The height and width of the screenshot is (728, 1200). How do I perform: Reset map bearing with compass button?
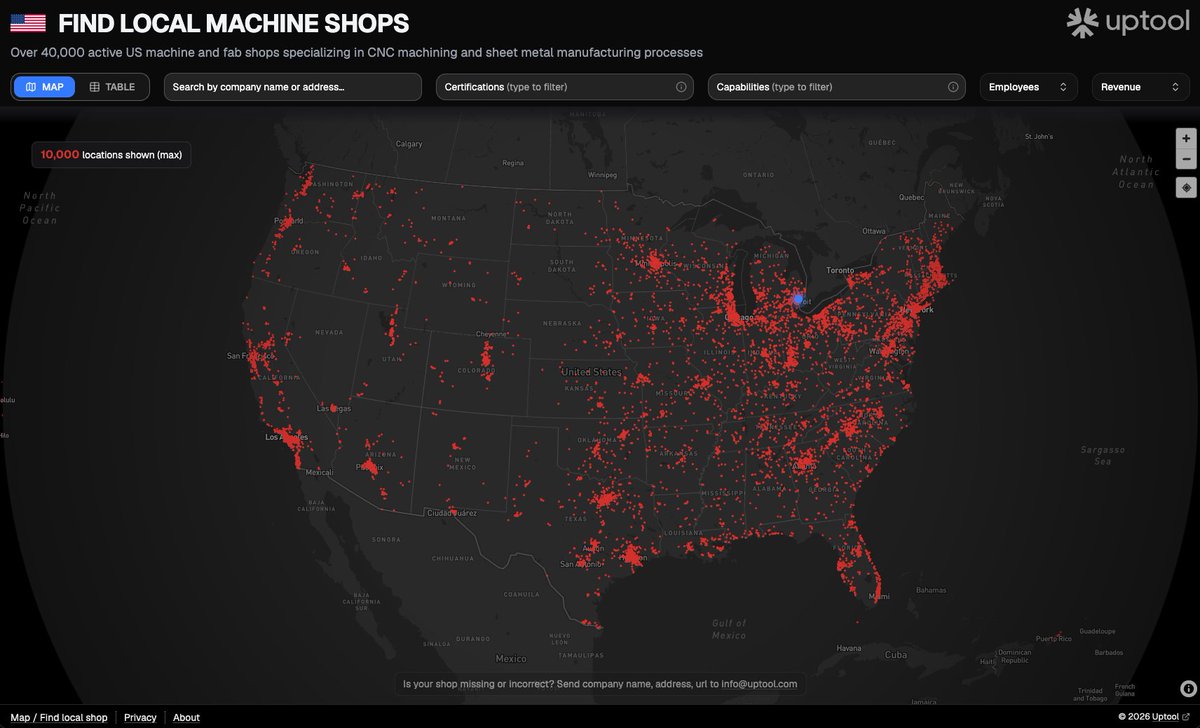[x=1186, y=187]
